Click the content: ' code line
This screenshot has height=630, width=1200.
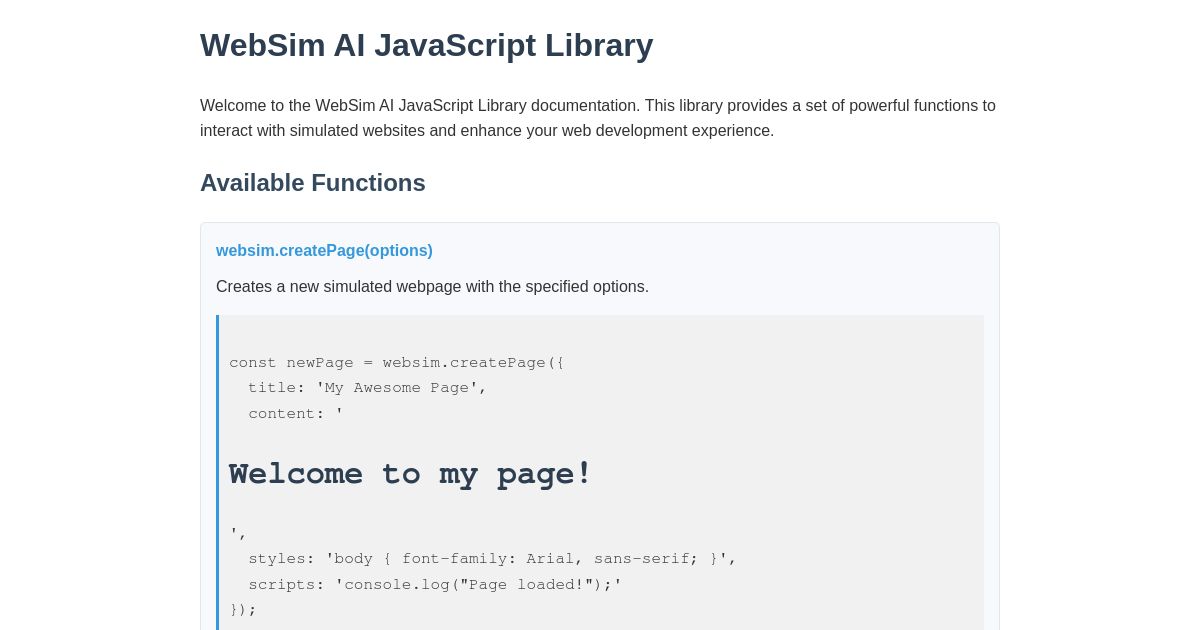(296, 413)
